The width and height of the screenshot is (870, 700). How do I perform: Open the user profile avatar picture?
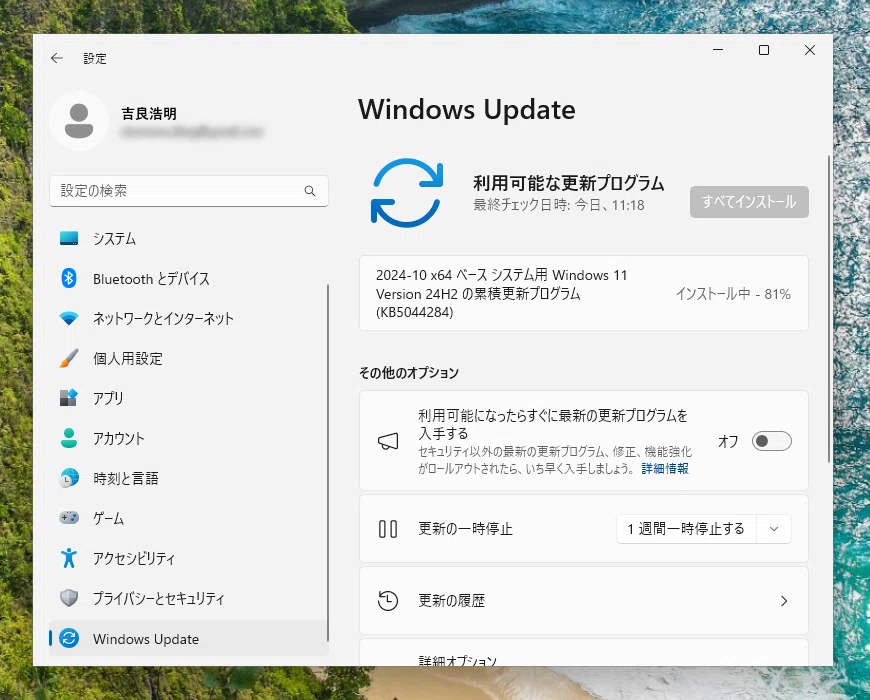coord(79,121)
